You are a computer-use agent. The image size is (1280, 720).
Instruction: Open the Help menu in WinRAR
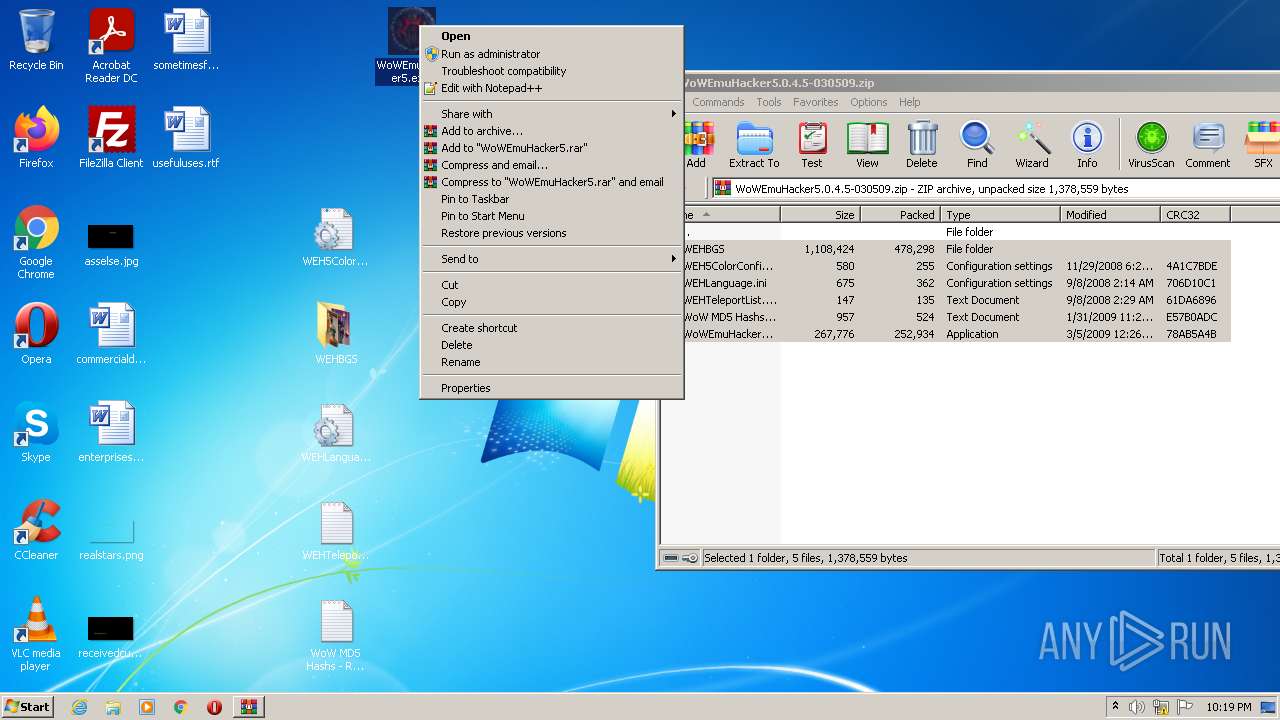[910, 102]
